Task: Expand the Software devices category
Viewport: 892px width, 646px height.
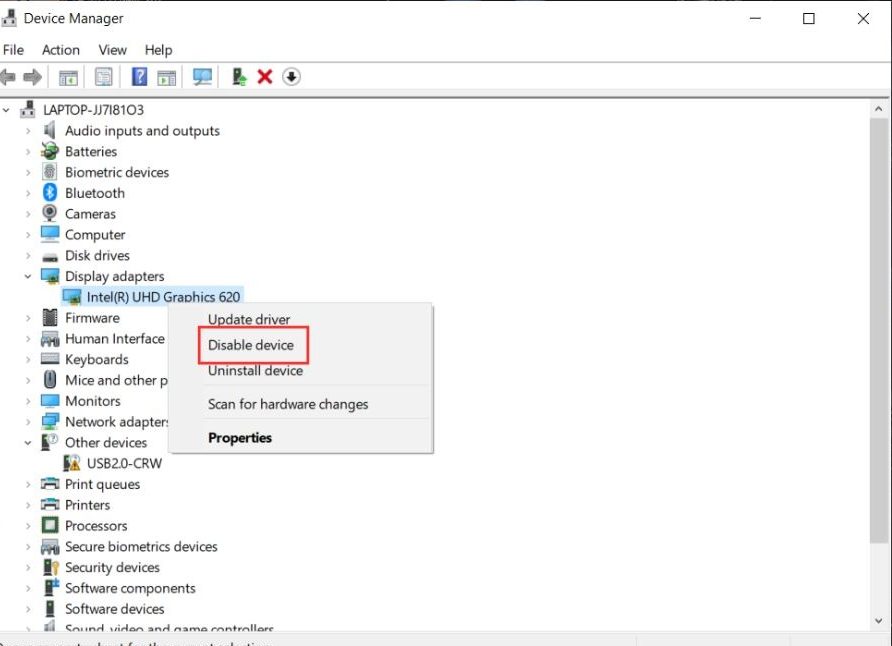Action: [x=28, y=609]
